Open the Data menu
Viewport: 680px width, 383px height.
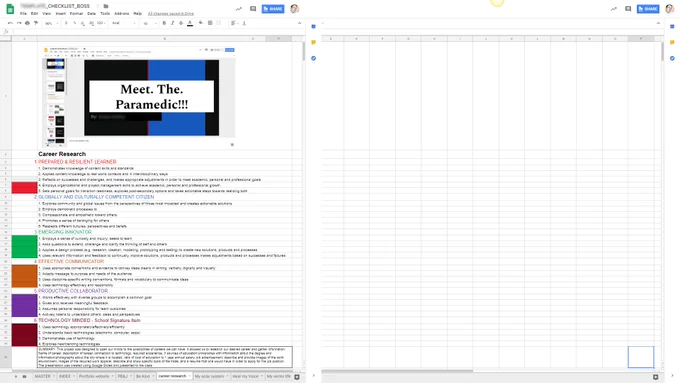(91, 13)
